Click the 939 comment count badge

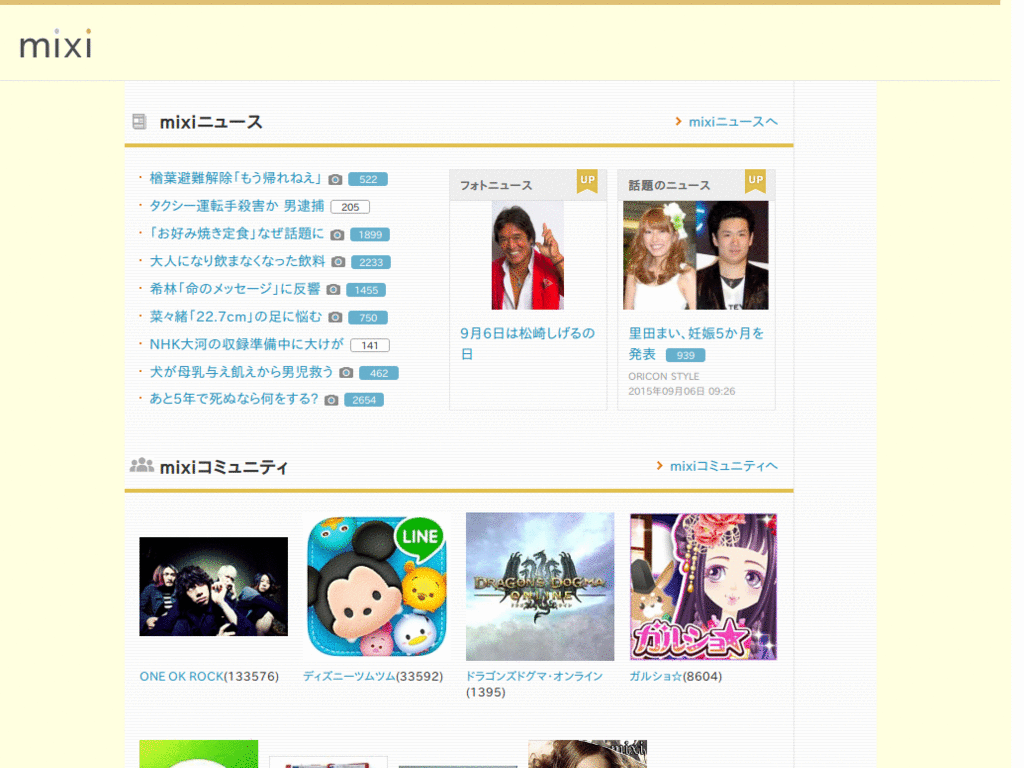(x=685, y=355)
